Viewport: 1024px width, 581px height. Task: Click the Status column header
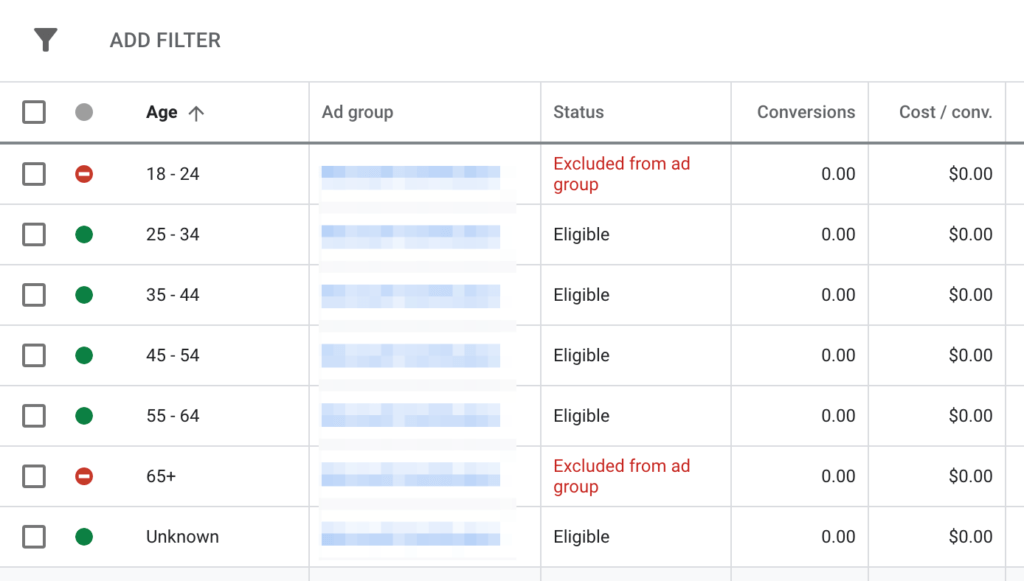click(578, 112)
